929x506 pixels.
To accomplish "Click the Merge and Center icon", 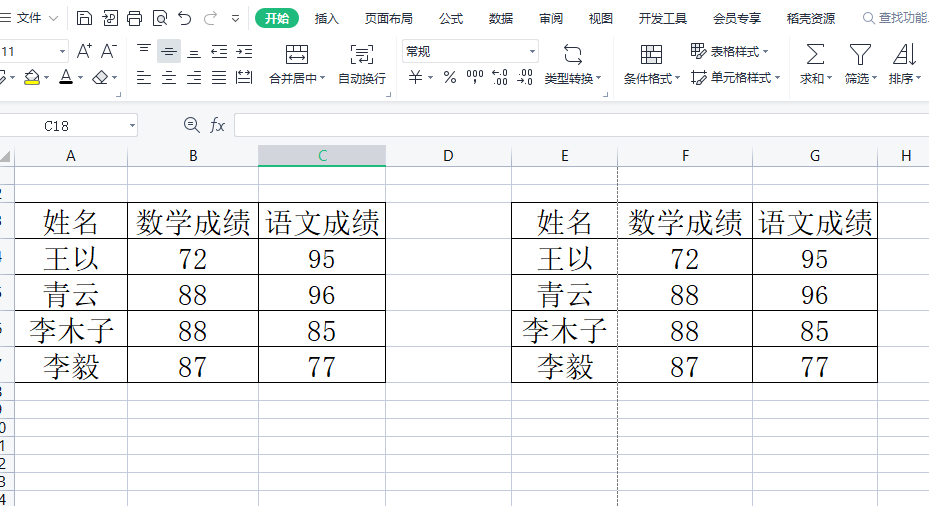I will click(x=297, y=54).
